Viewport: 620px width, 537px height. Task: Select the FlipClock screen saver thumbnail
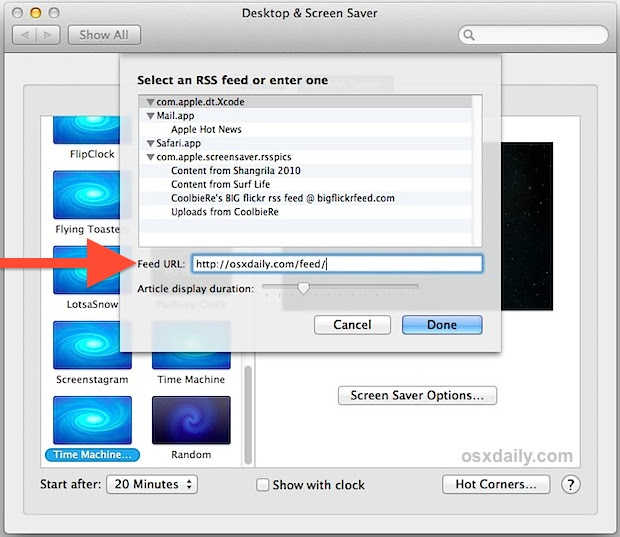point(87,130)
